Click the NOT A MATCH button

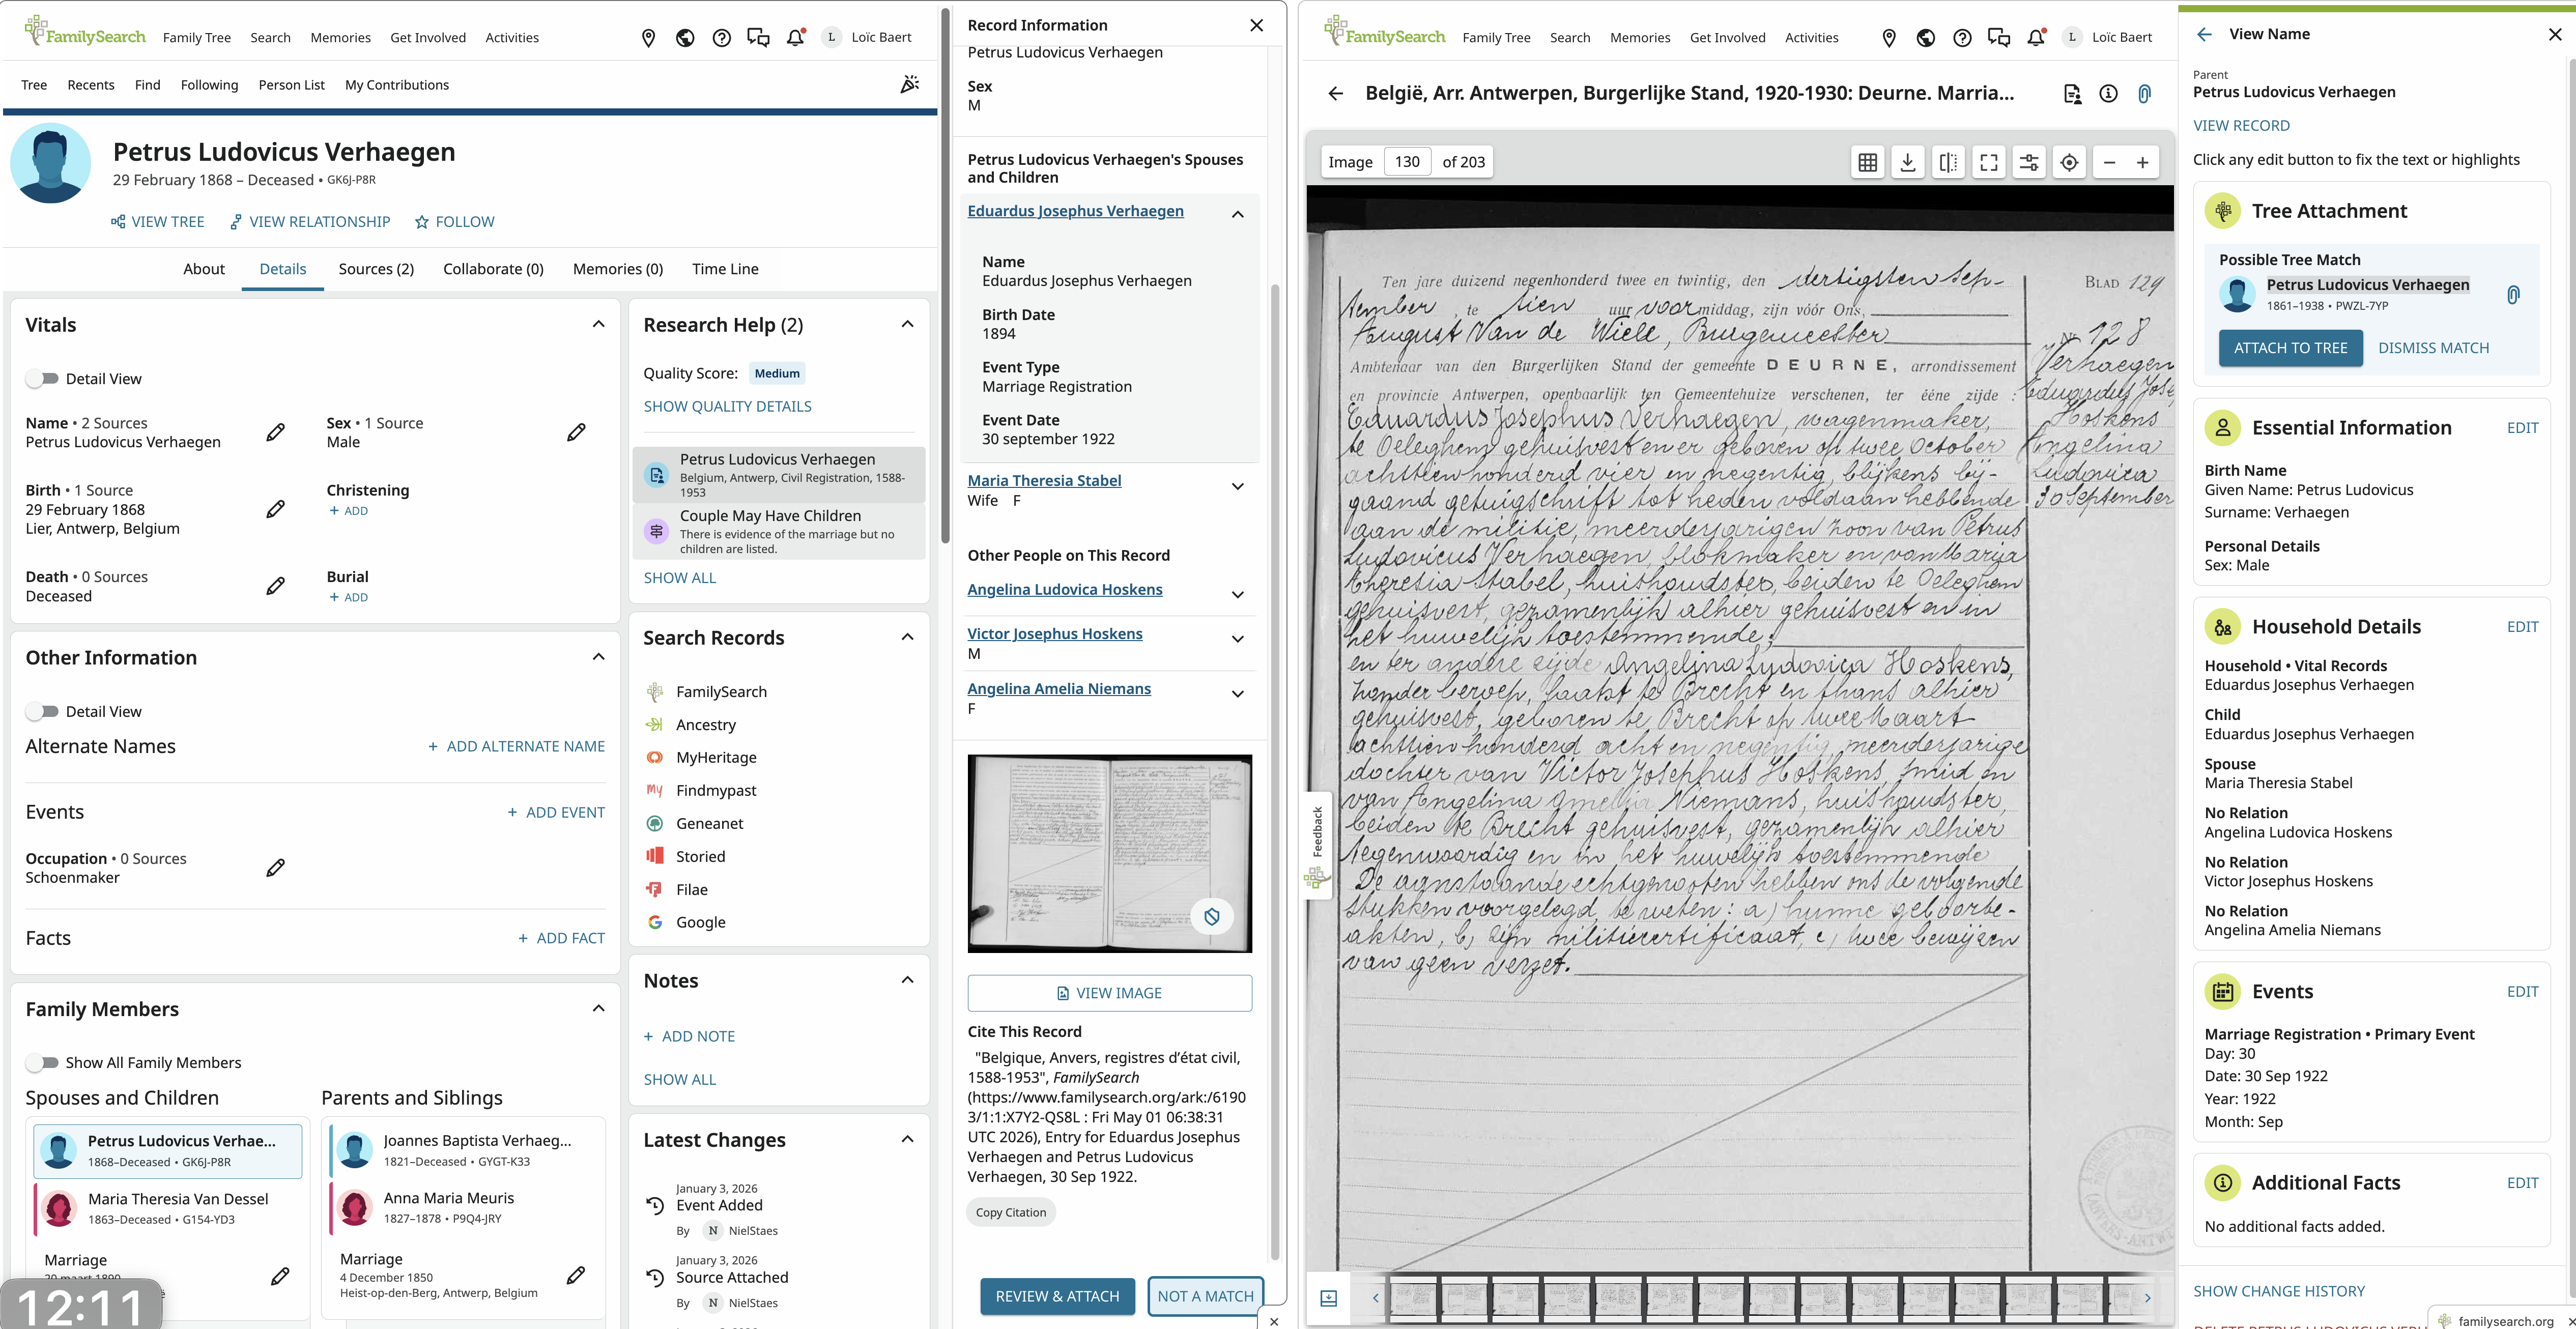1205,1296
